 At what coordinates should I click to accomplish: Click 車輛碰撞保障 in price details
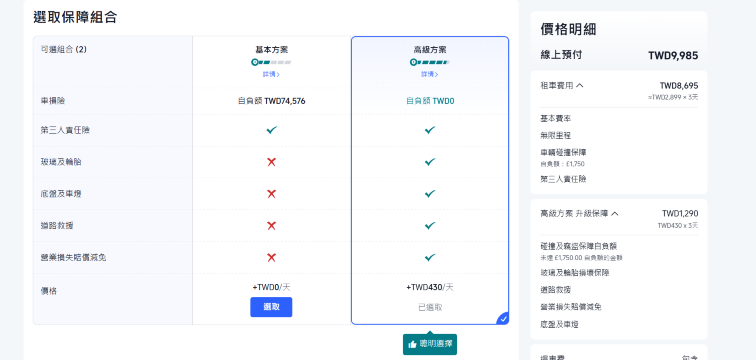564,152
